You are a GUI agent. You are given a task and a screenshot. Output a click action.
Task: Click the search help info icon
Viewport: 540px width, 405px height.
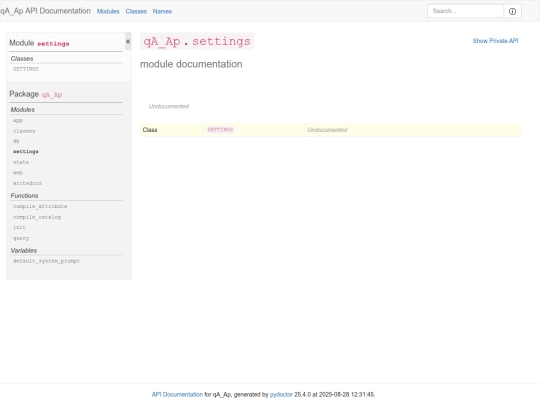pos(512,11)
